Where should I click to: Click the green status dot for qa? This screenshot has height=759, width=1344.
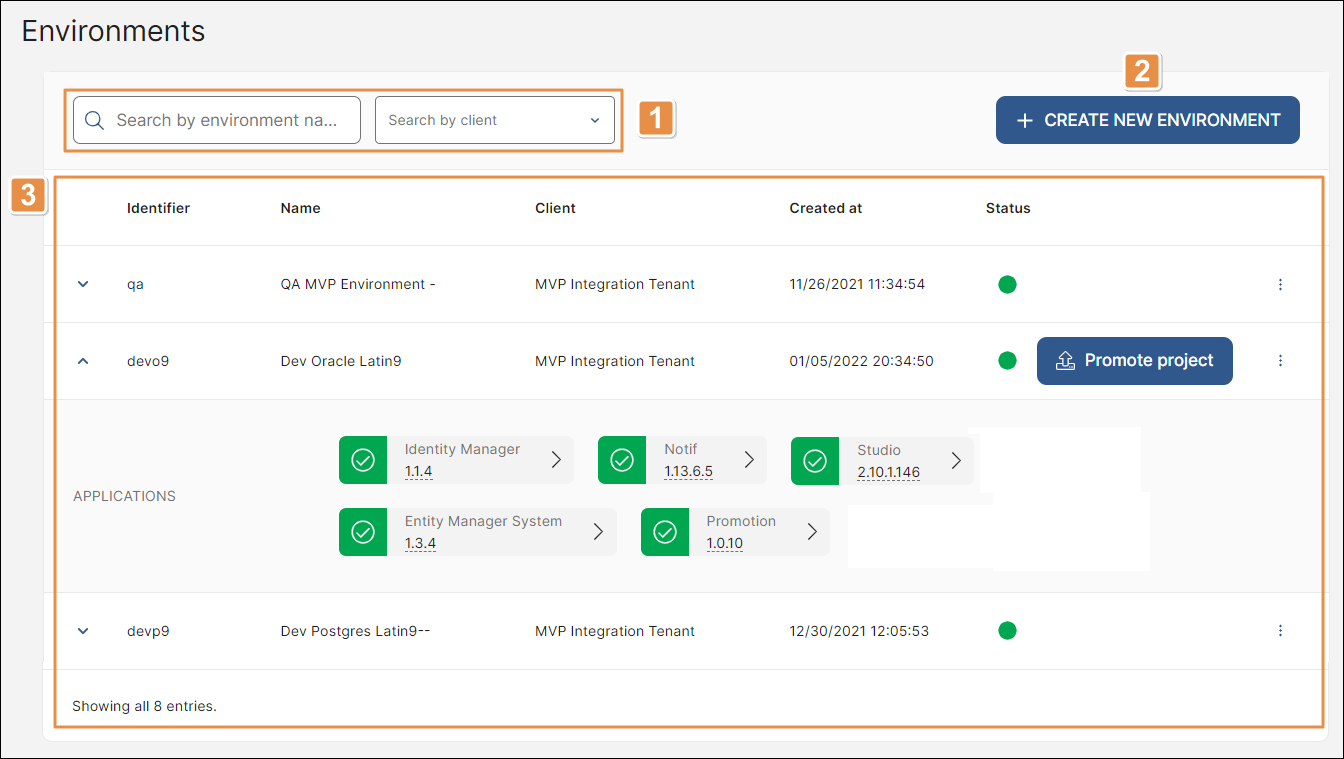click(x=1007, y=285)
